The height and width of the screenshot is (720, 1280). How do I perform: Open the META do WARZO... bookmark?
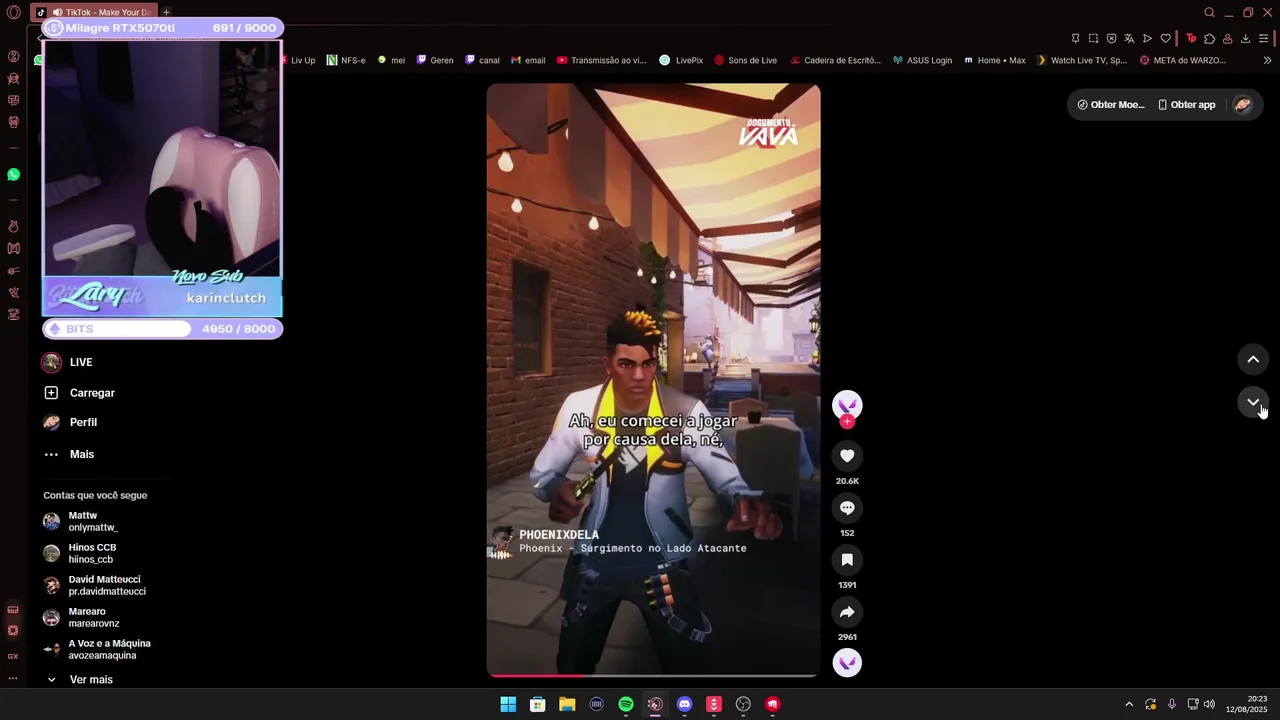click(x=1183, y=60)
